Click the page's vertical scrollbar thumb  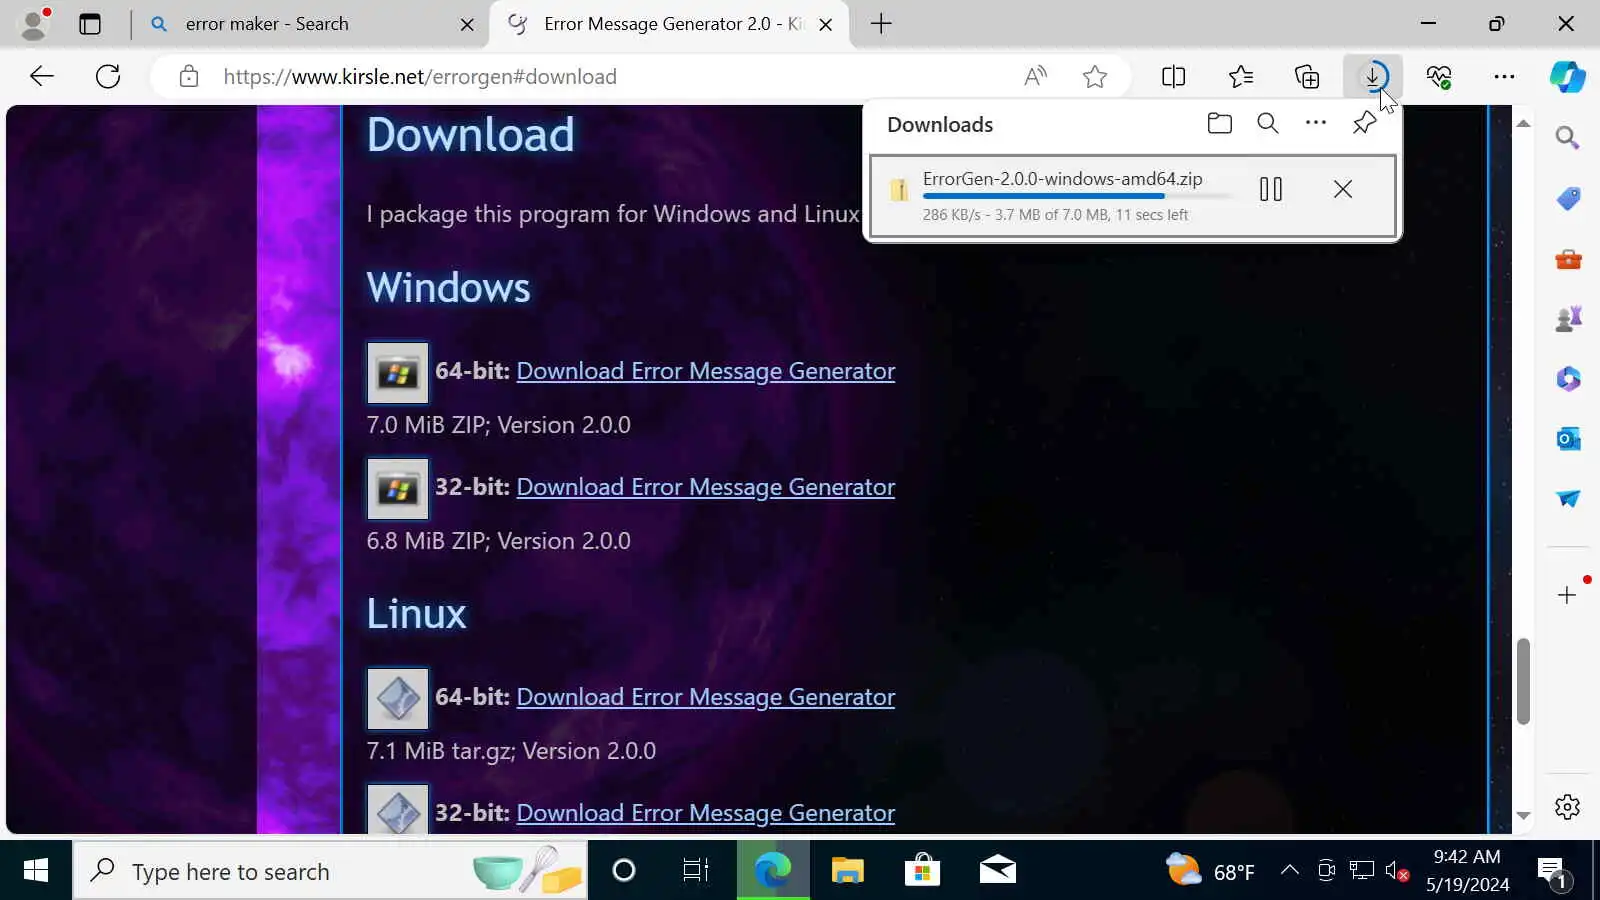point(1523,681)
